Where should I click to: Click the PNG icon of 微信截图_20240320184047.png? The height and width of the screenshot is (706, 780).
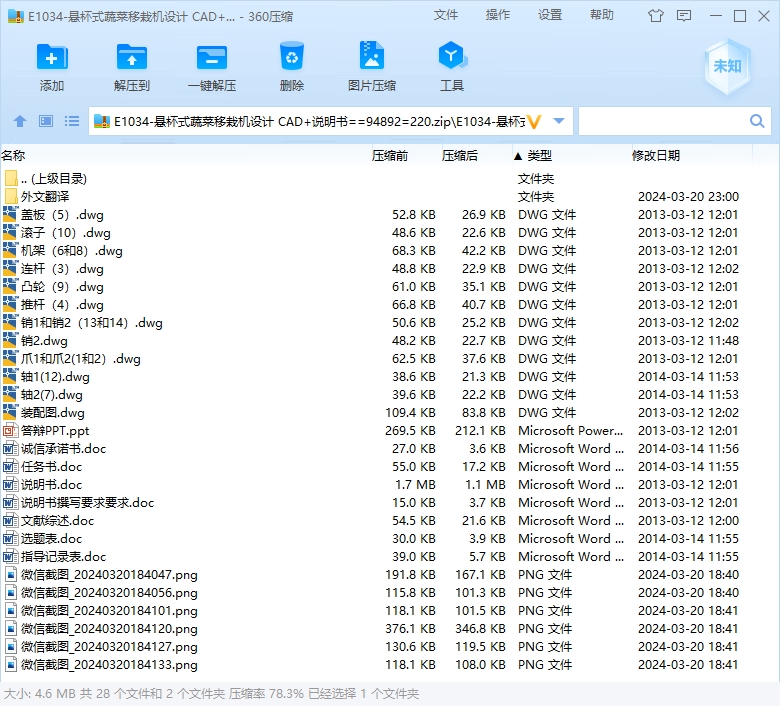pyautogui.click(x=10, y=575)
